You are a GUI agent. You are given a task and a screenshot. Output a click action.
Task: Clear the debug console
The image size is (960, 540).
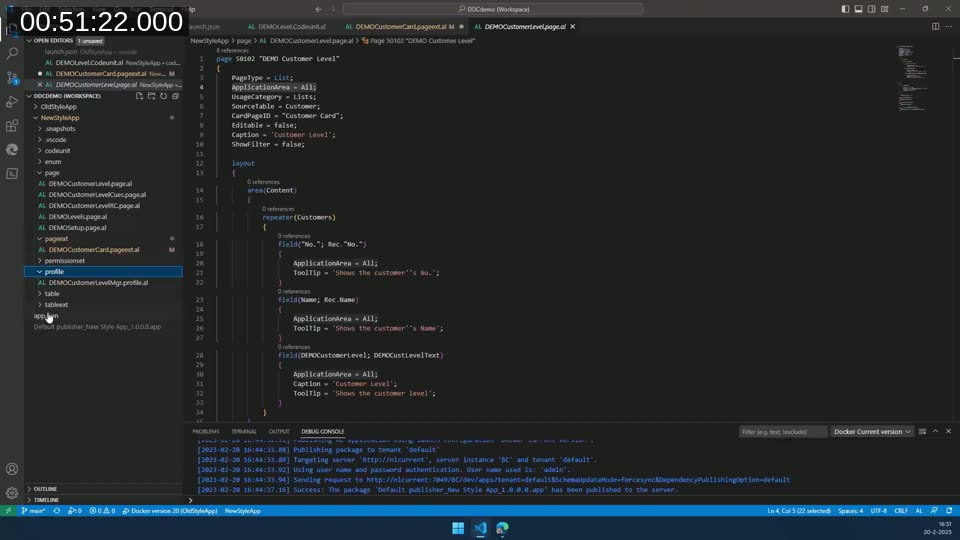pos(923,432)
